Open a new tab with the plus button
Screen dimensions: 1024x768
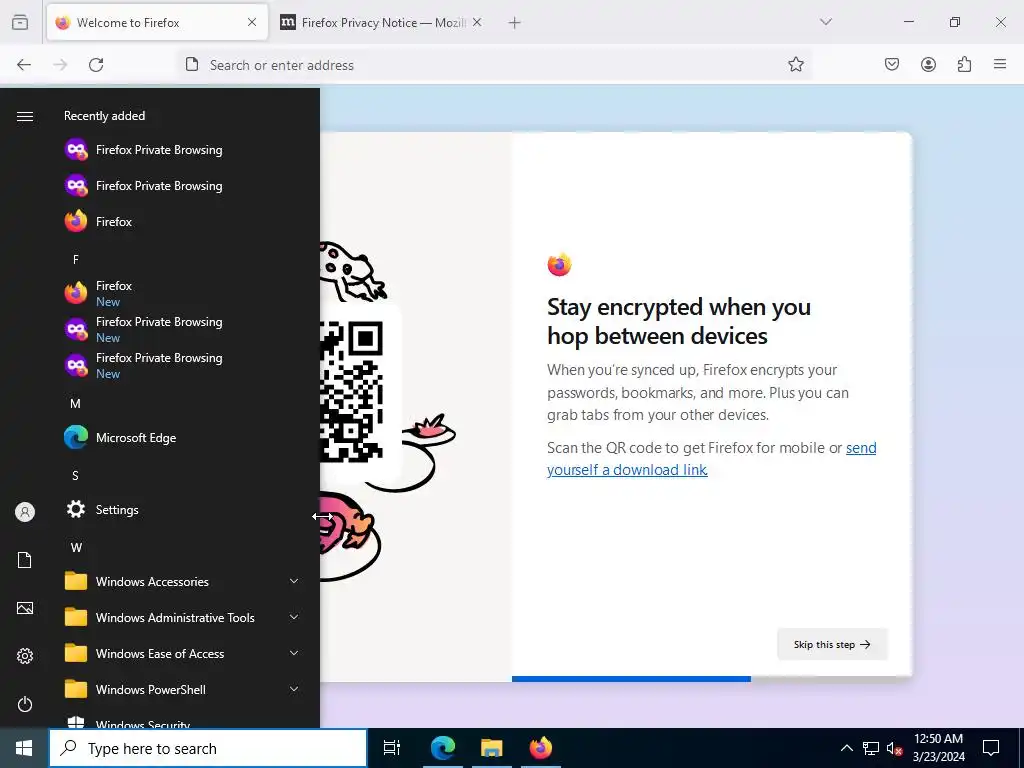515,23
